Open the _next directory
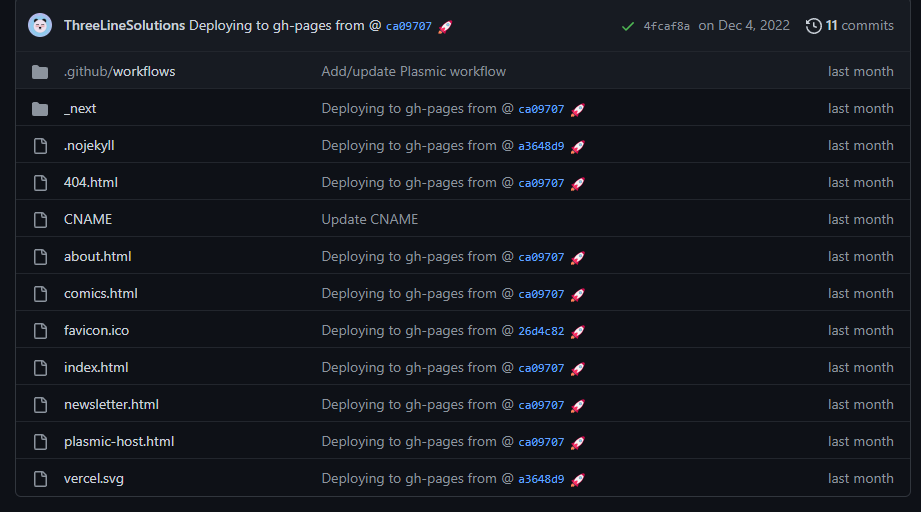This screenshot has width=921, height=512. coord(80,109)
